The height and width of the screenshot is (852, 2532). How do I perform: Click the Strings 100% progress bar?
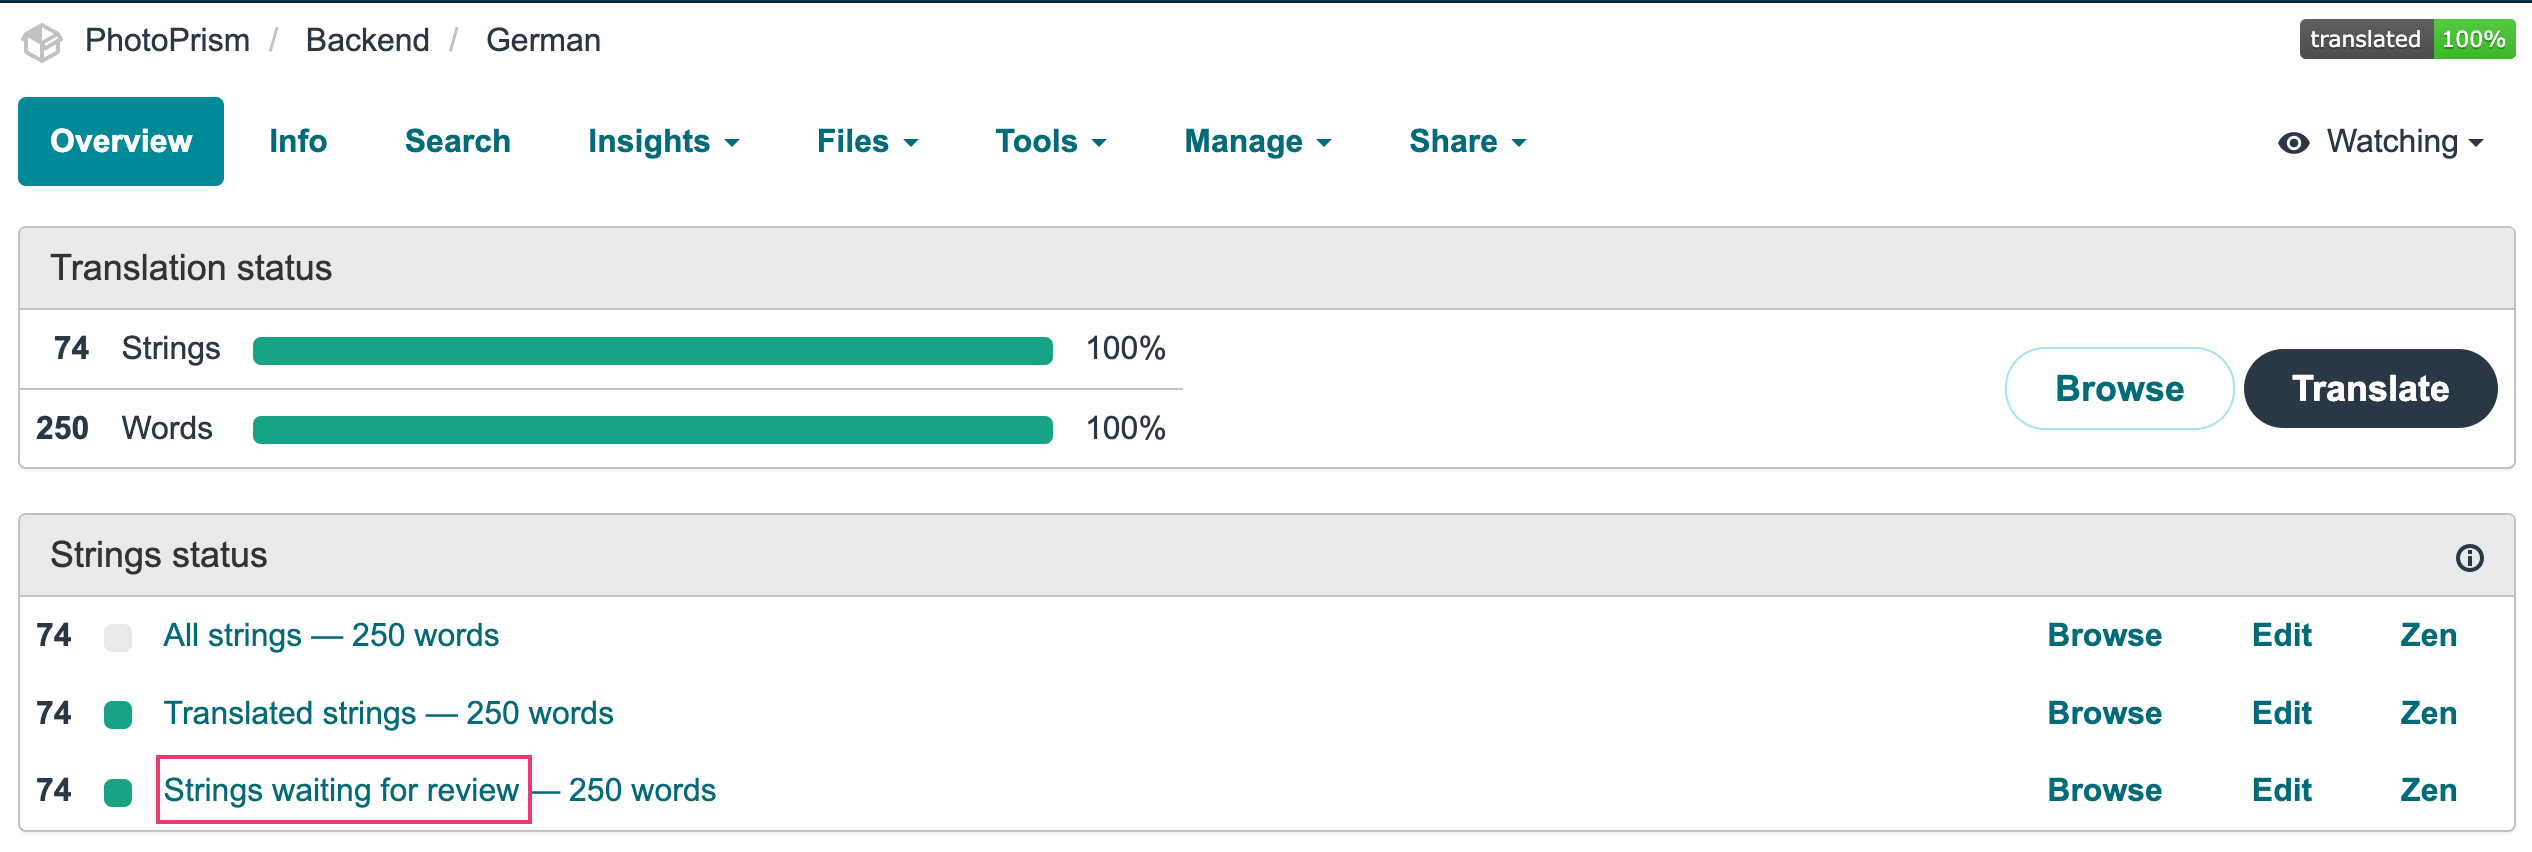652,350
